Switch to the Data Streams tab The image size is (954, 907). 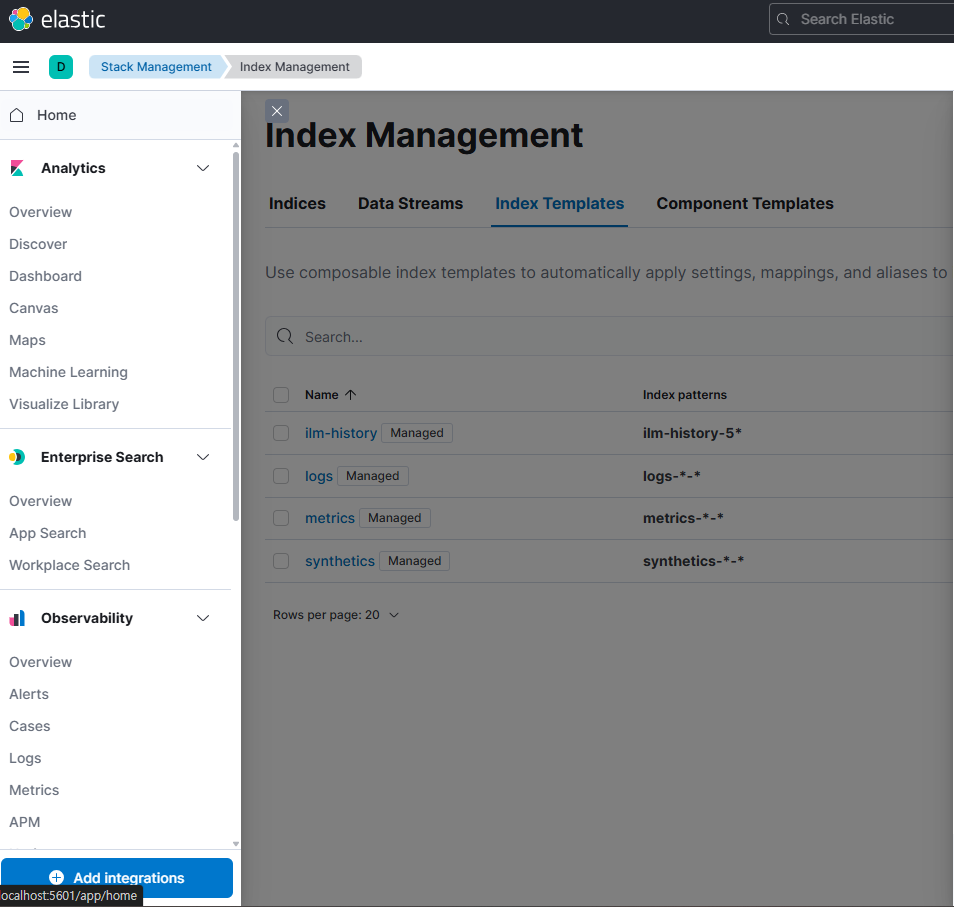pos(411,204)
